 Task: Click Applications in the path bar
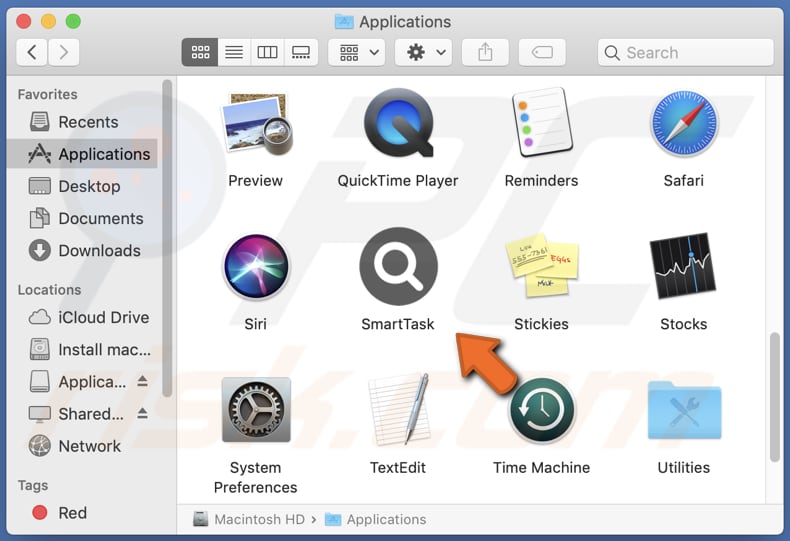click(375, 519)
